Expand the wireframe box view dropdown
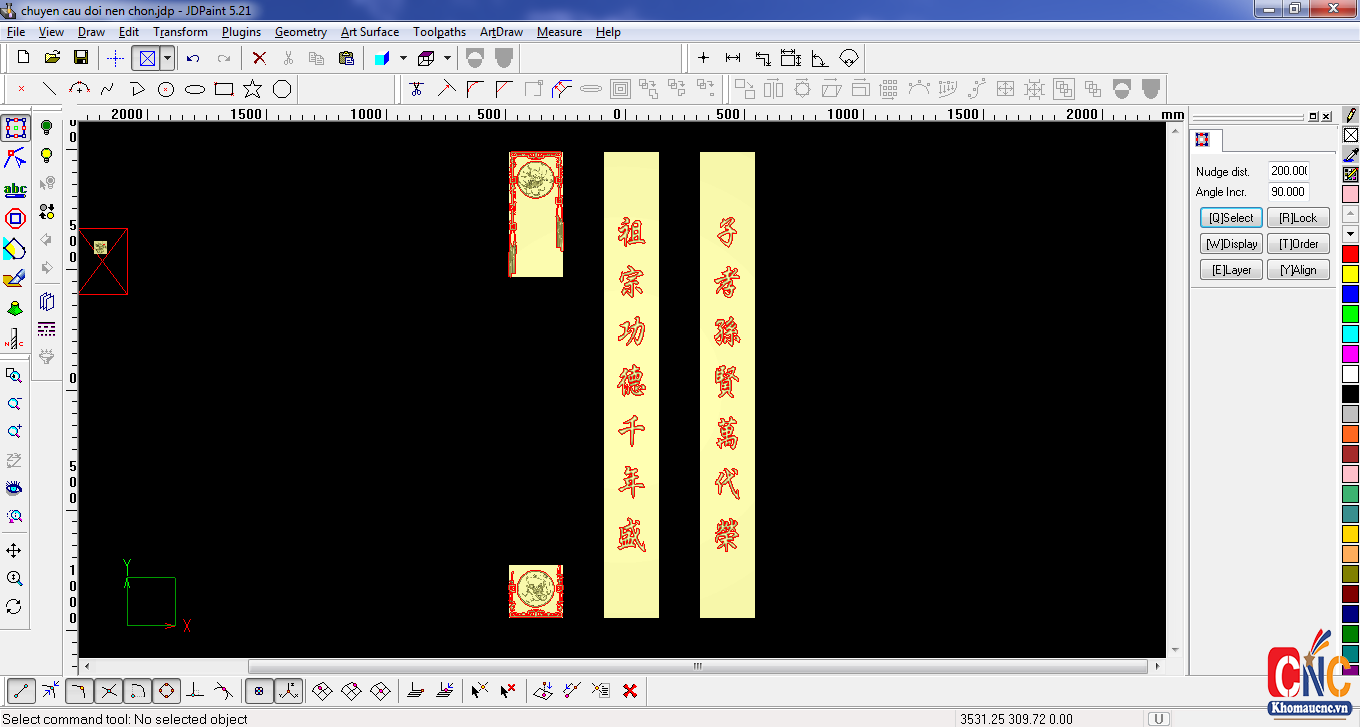This screenshot has width=1360, height=728. coord(447,58)
